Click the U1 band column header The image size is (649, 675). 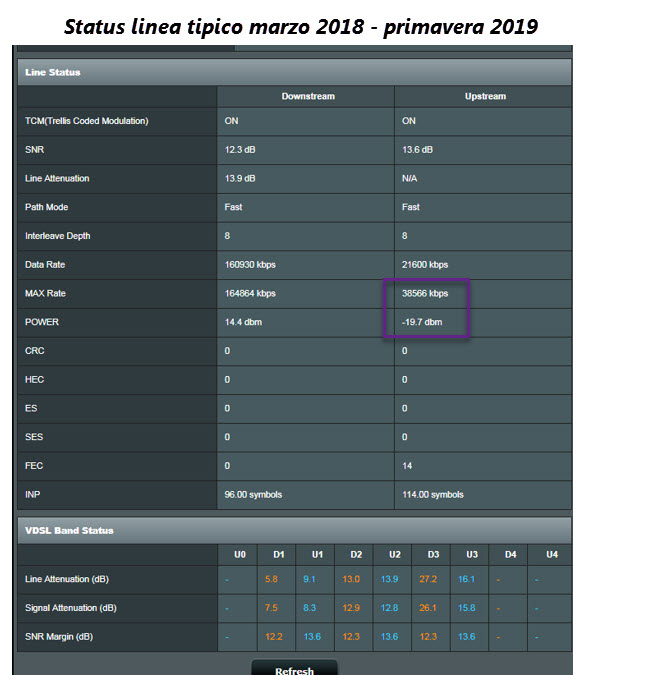pos(317,555)
